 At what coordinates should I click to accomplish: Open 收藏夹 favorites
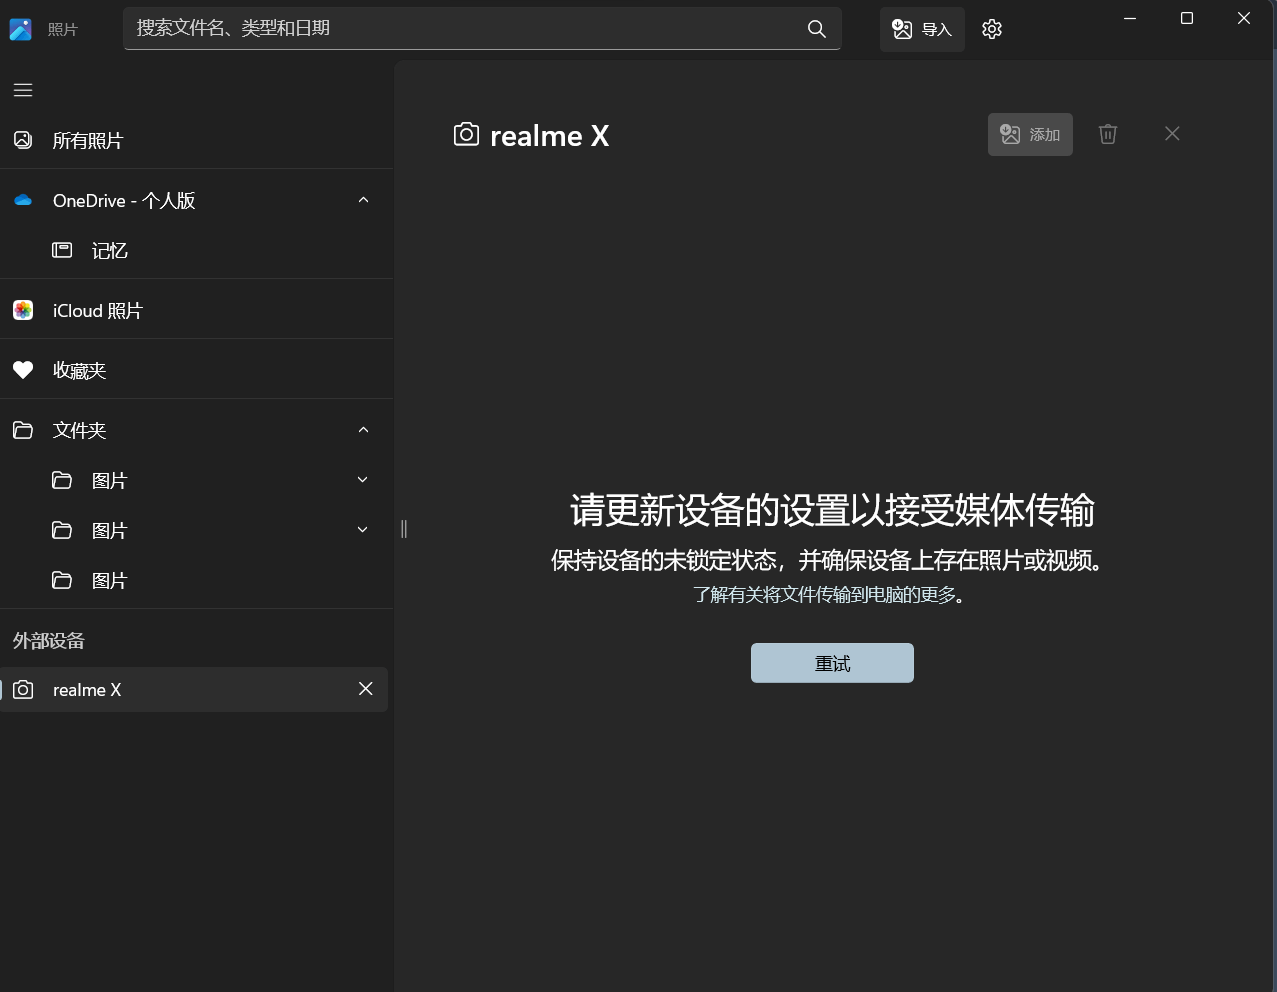pos(196,370)
